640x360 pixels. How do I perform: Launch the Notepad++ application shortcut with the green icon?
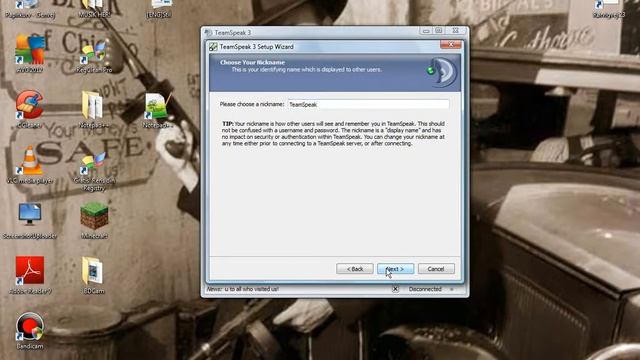(156, 109)
